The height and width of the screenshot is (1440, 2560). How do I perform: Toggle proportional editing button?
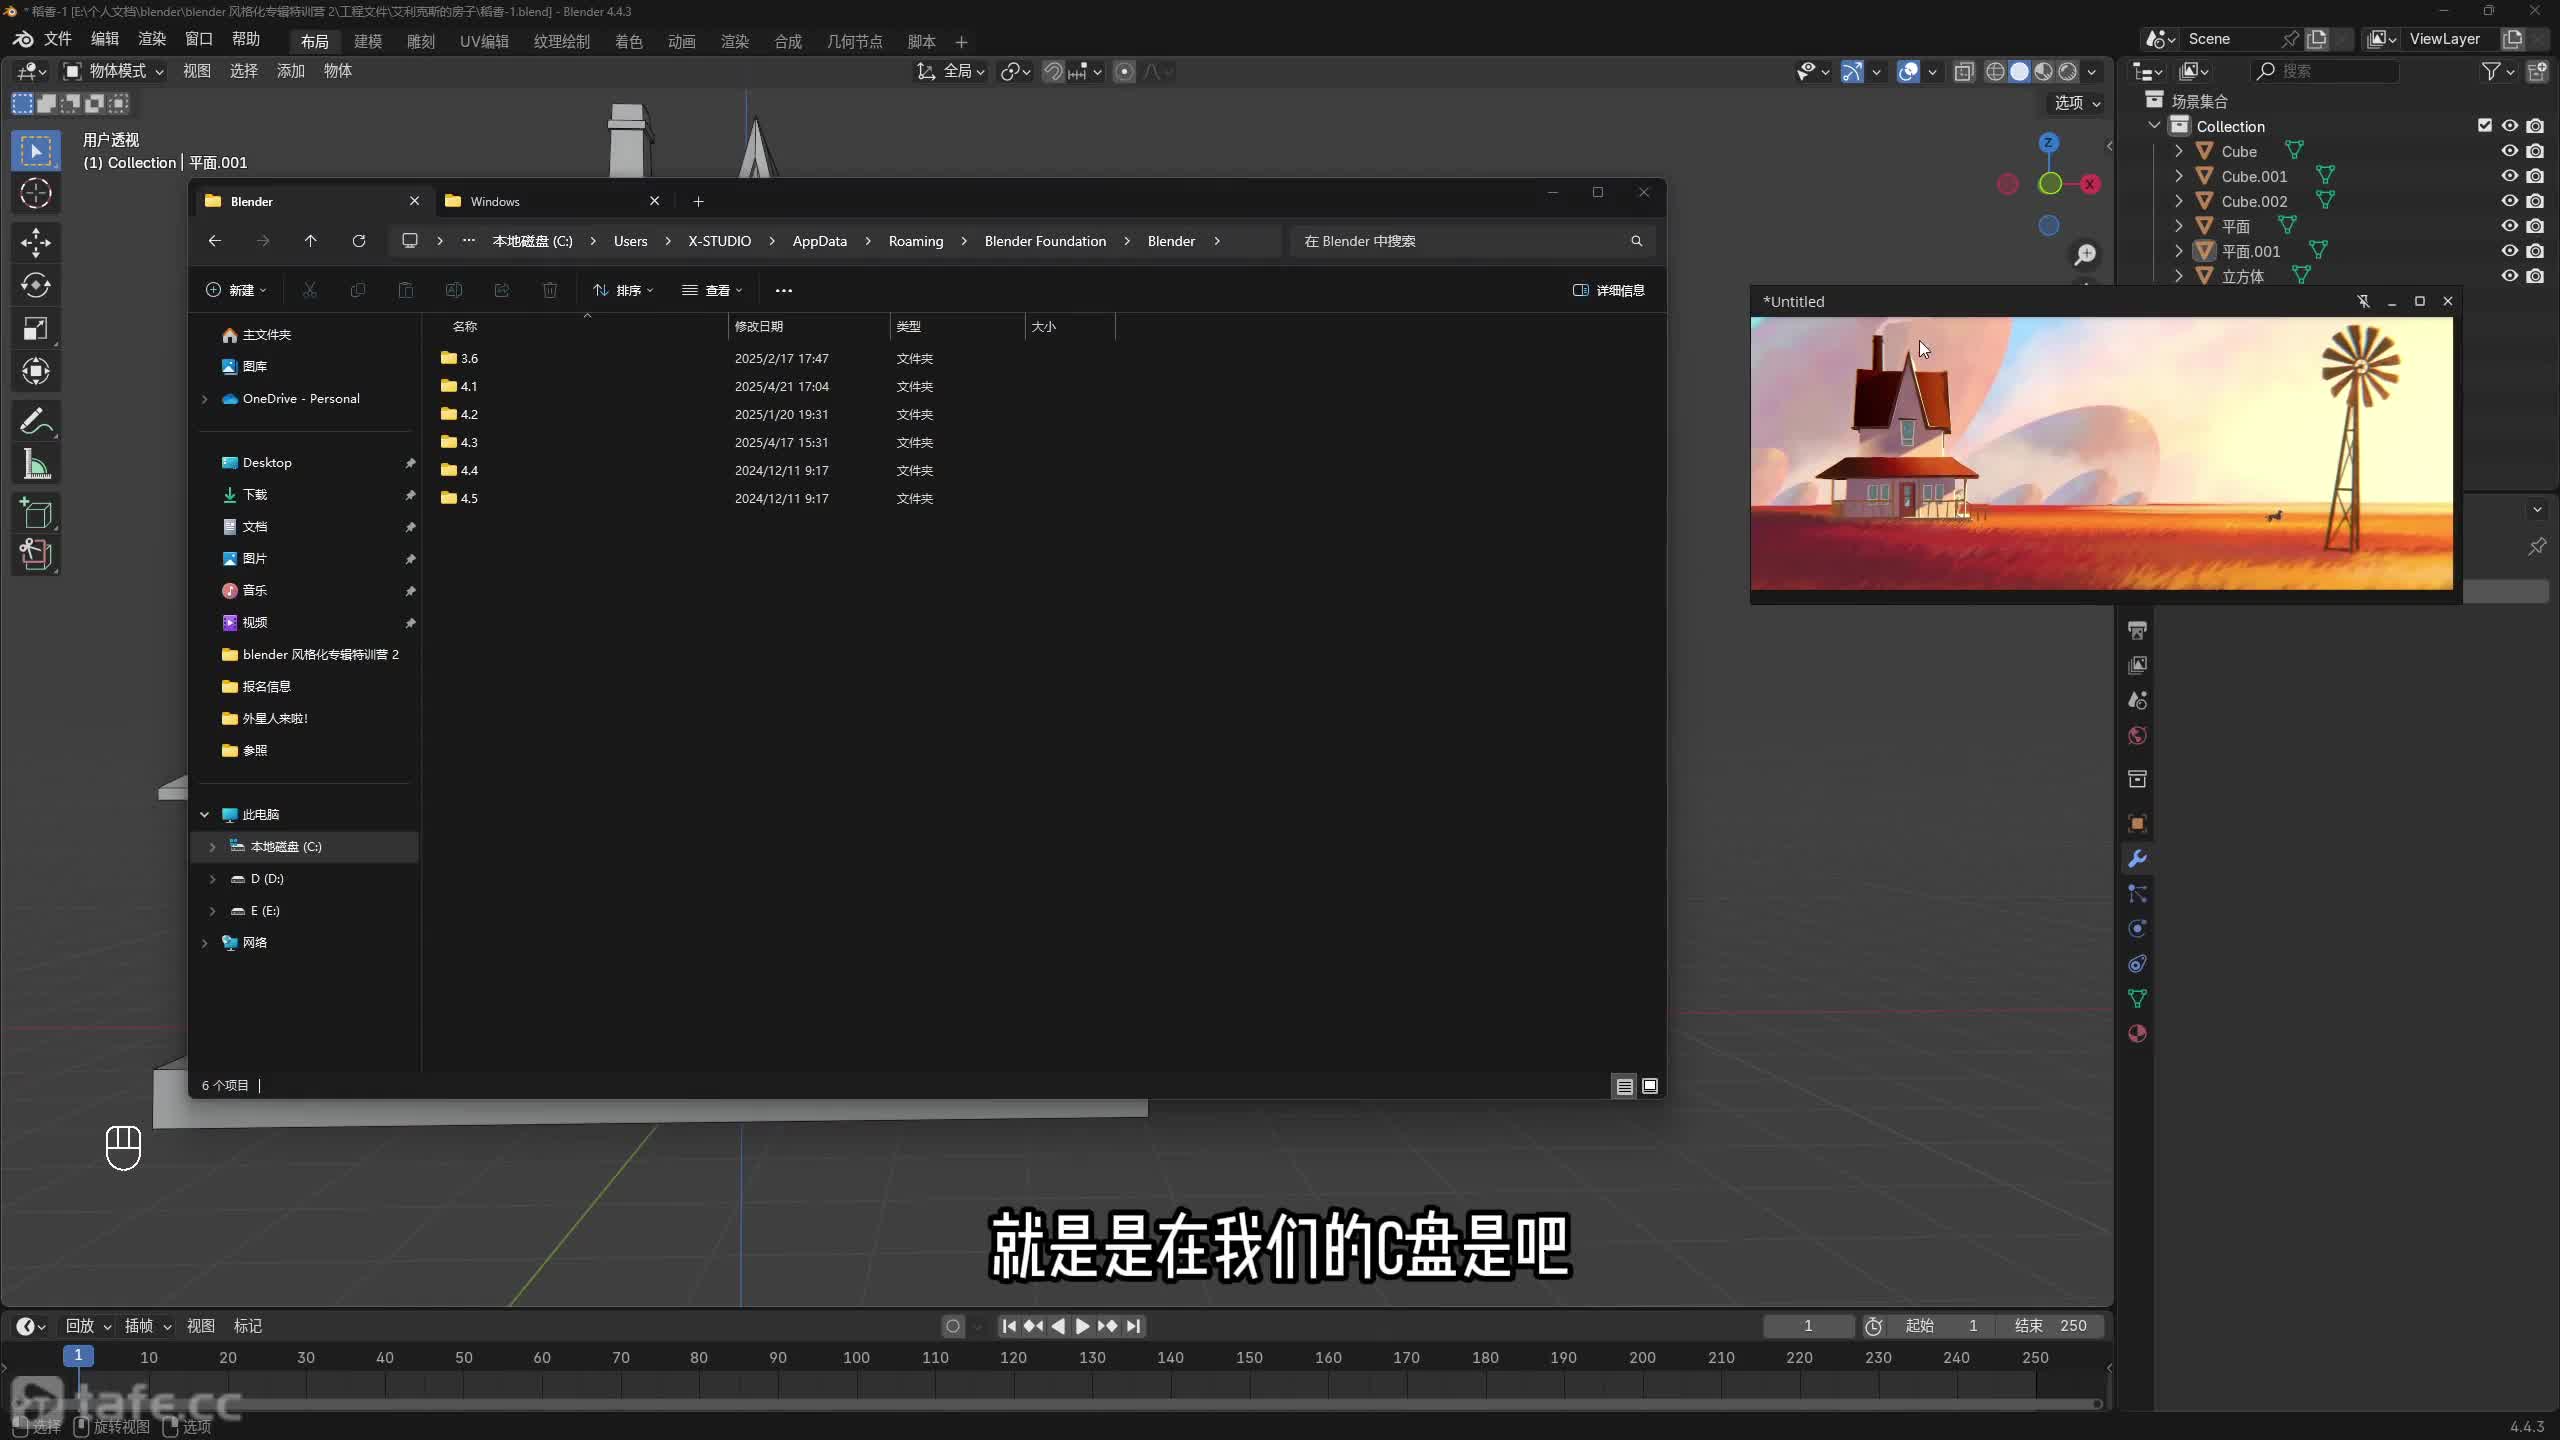click(x=1124, y=71)
